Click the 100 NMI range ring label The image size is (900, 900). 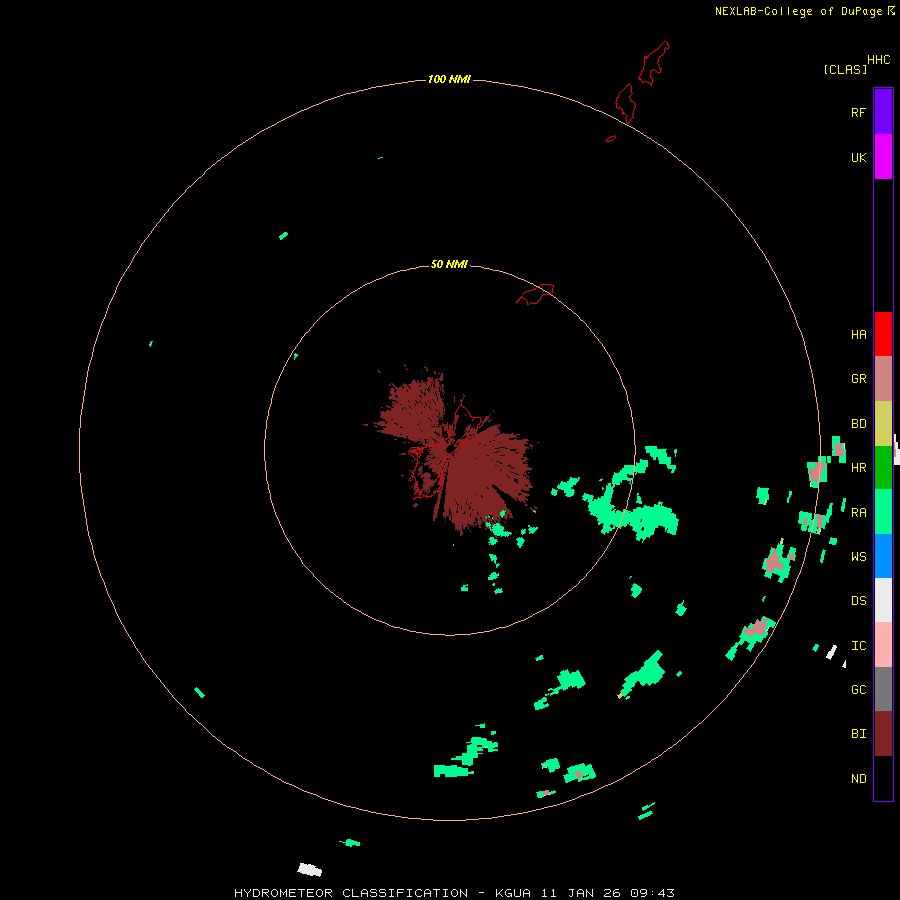(x=449, y=79)
